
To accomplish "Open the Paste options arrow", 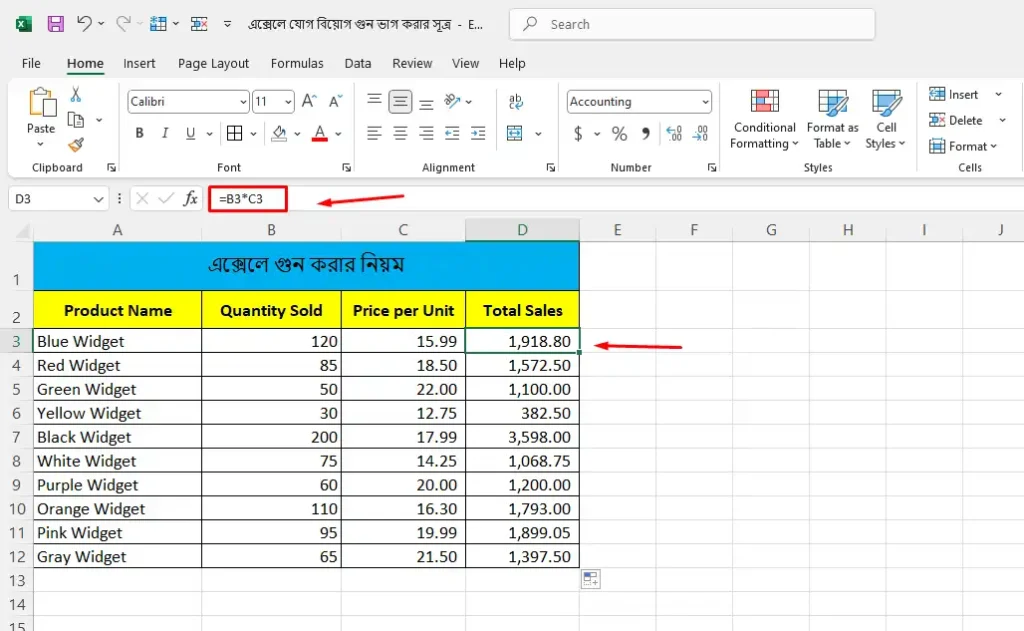I will point(40,144).
